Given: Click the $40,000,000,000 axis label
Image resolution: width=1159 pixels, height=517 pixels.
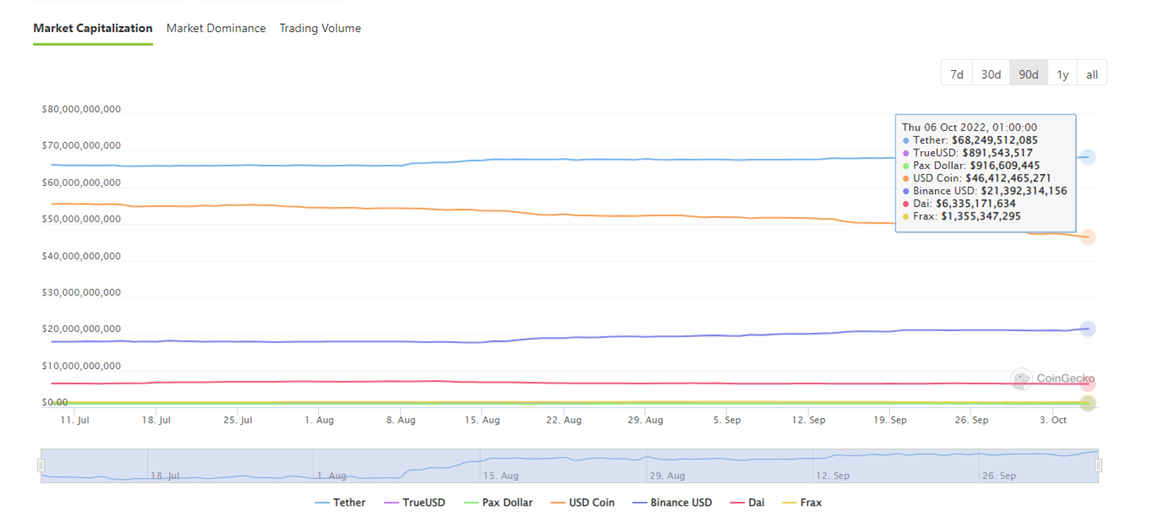Looking at the screenshot, I should click(x=81, y=256).
